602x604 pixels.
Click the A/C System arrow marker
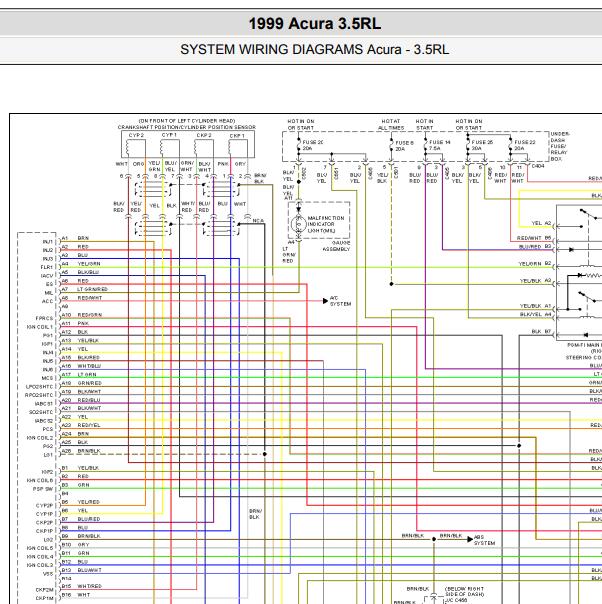(325, 301)
